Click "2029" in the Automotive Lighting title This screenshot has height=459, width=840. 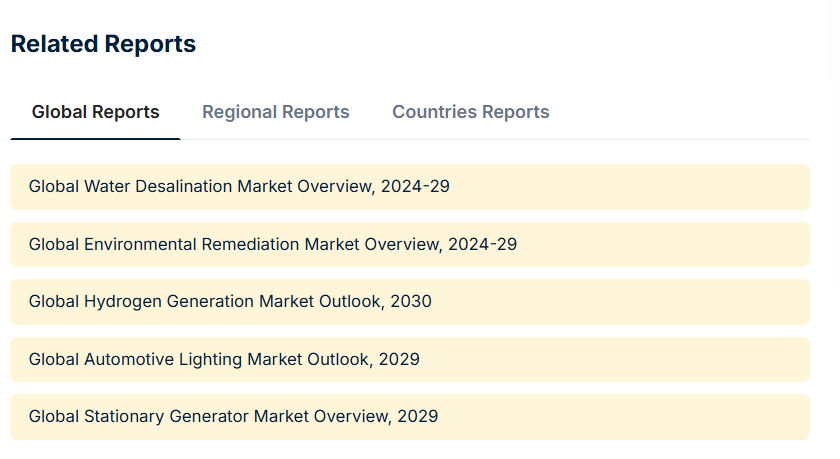coord(398,359)
